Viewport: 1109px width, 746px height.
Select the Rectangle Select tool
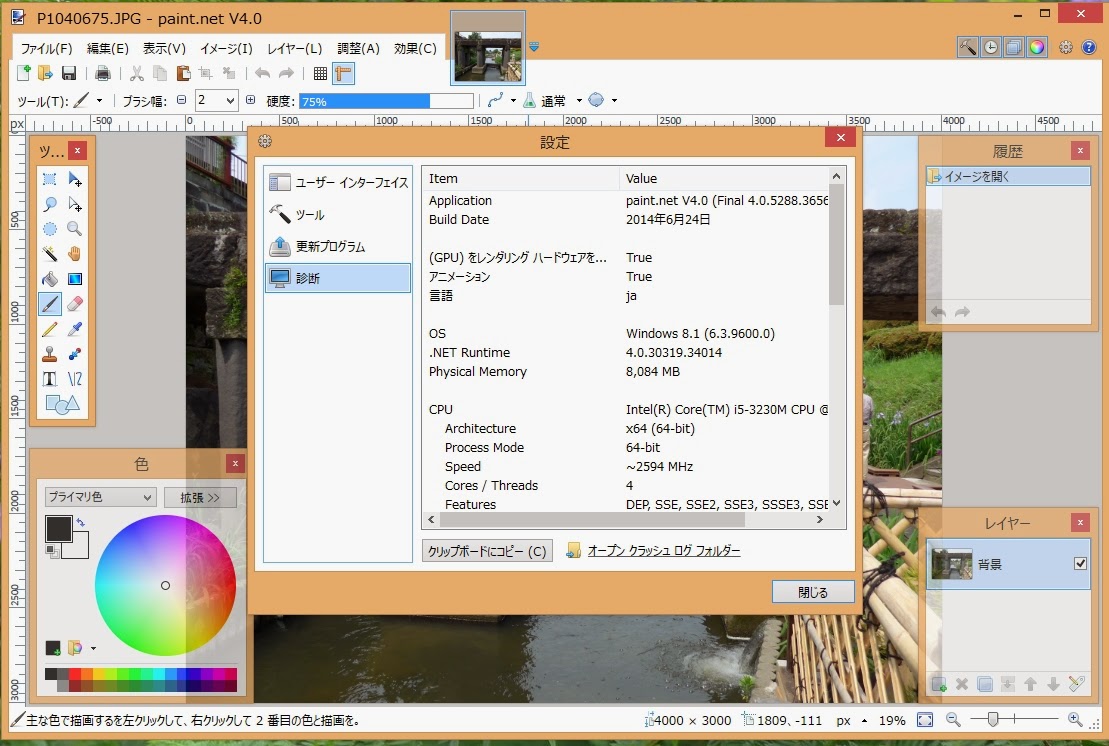click(50, 179)
